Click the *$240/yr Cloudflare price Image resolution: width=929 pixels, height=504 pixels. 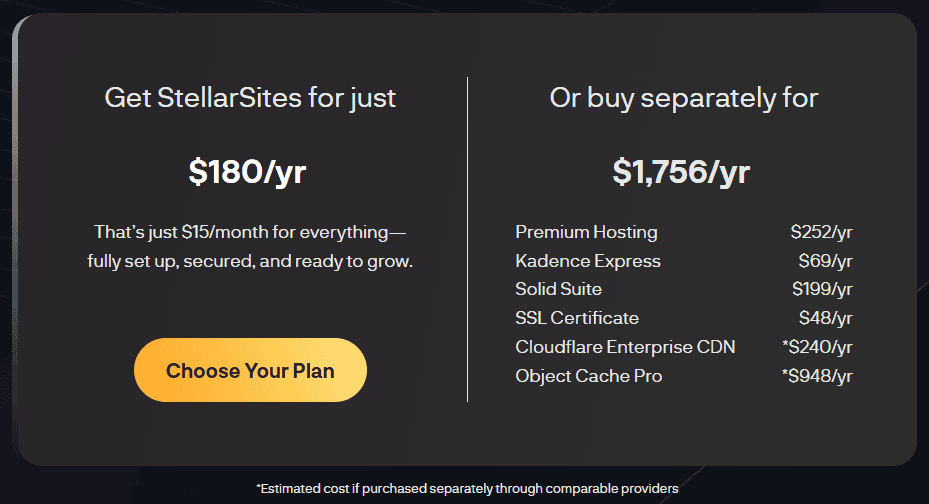point(817,347)
